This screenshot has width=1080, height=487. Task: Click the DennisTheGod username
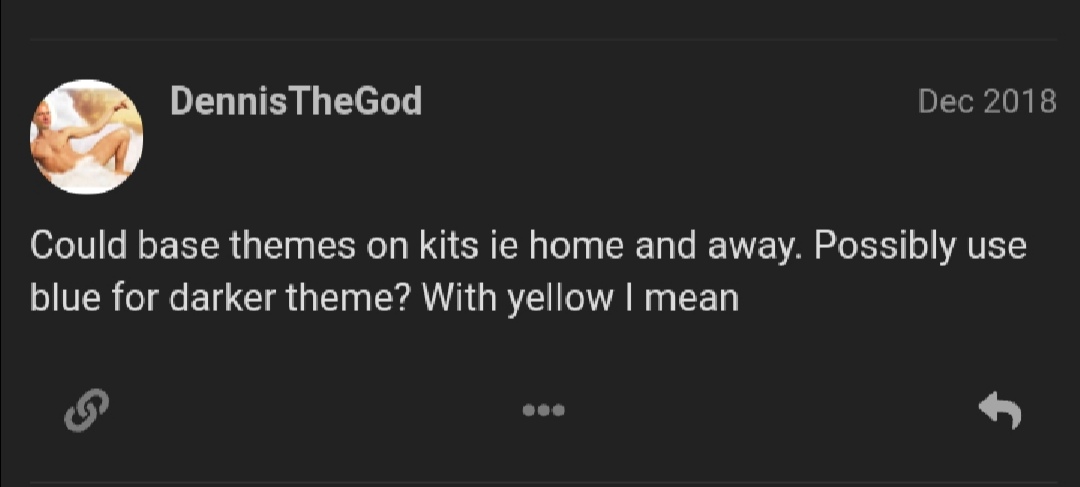tap(296, 101)
